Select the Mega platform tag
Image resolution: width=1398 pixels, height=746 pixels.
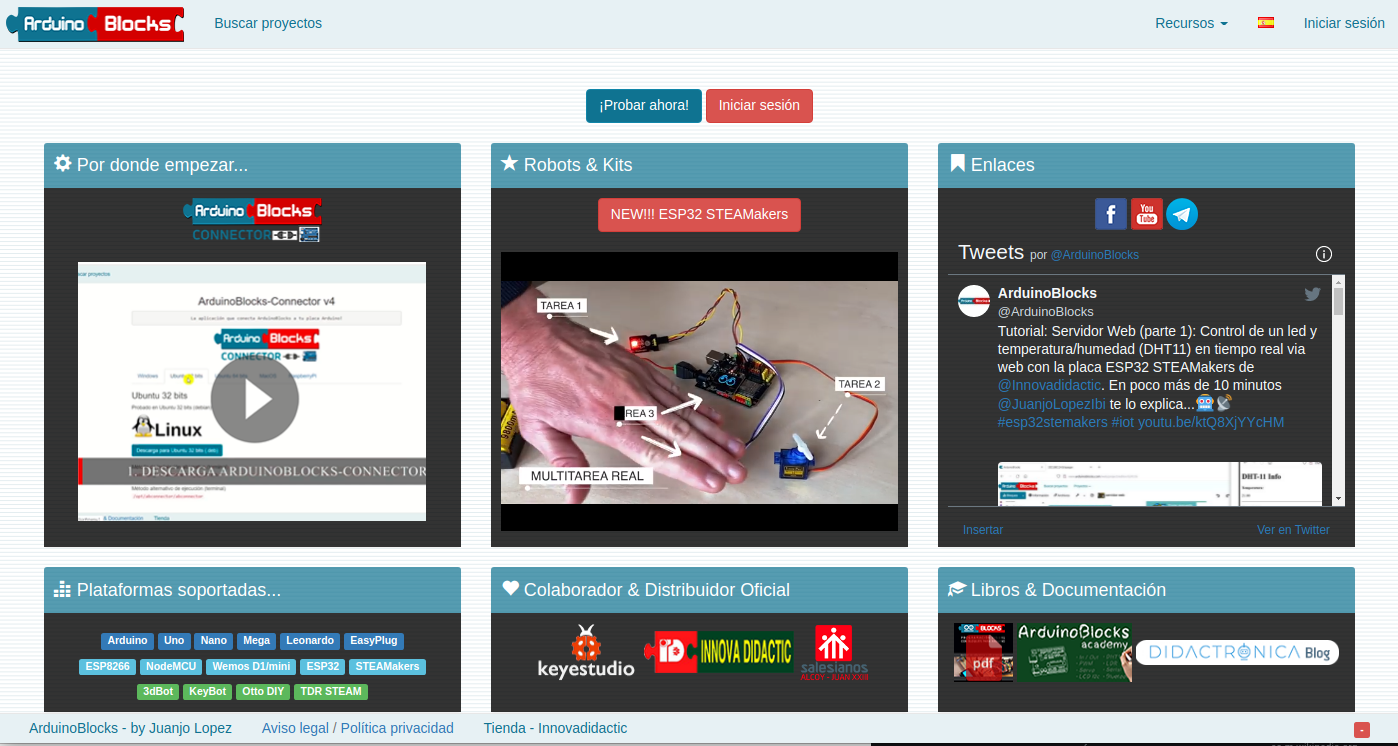click(x=256, y=641)
